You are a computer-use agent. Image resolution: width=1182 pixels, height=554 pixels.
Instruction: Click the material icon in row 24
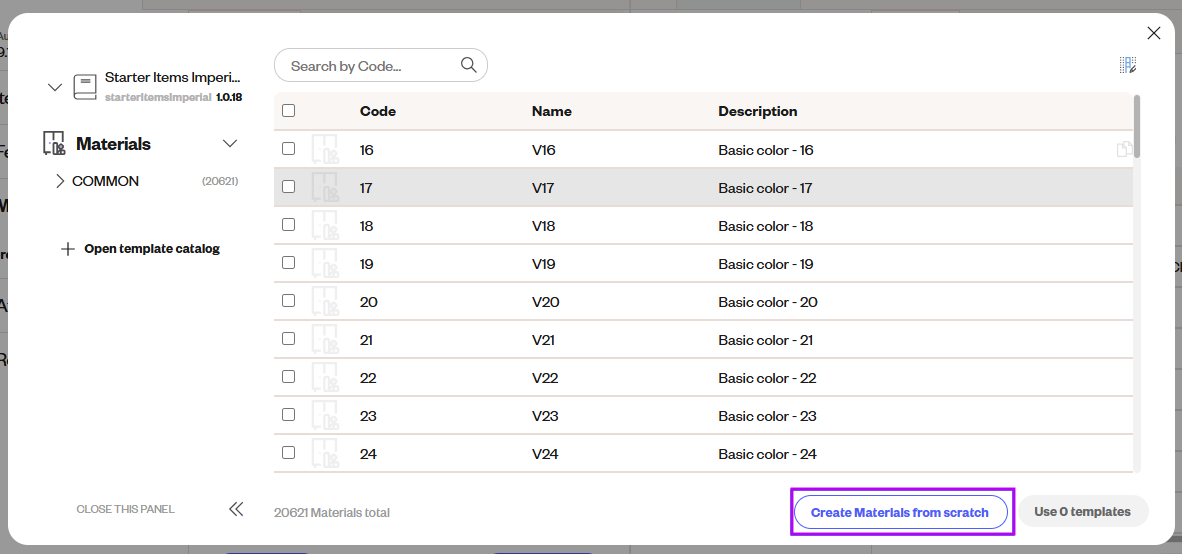pyautogui.click(x=325, y=453)
